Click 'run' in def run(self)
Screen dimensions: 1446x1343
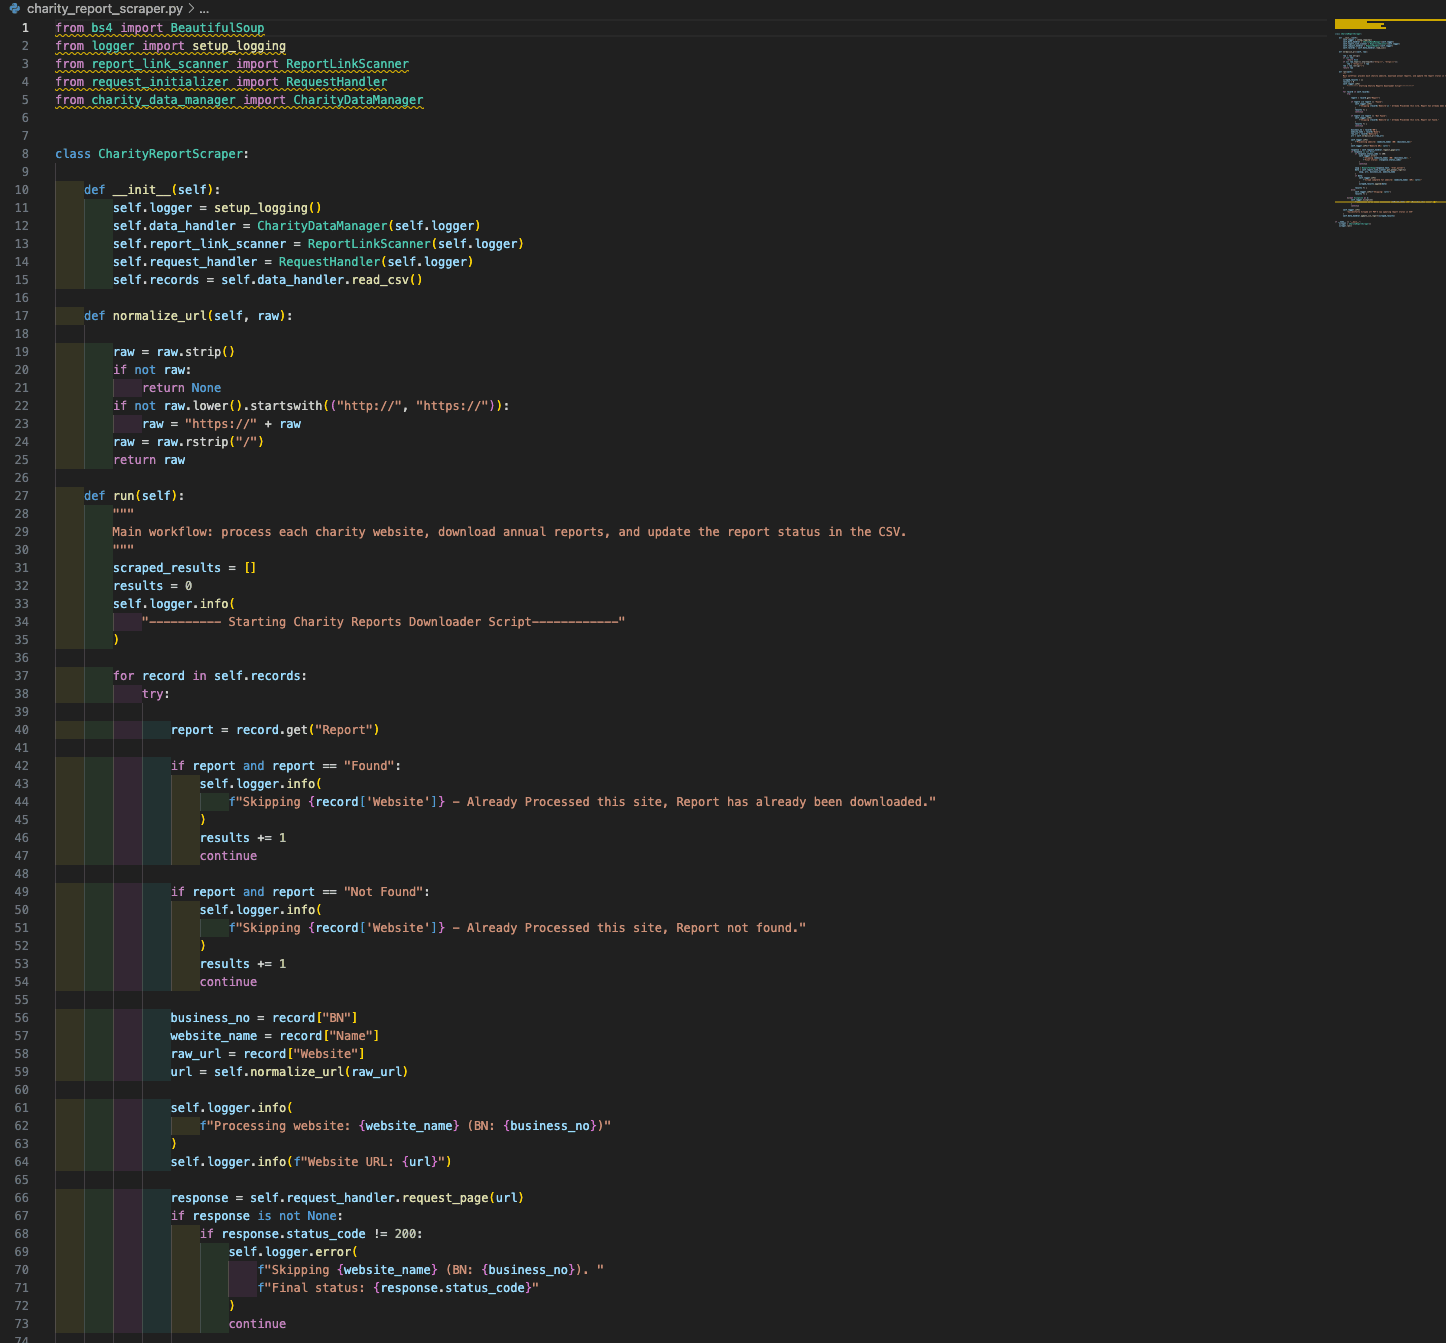pyautogui.click(x=124, y=496)
